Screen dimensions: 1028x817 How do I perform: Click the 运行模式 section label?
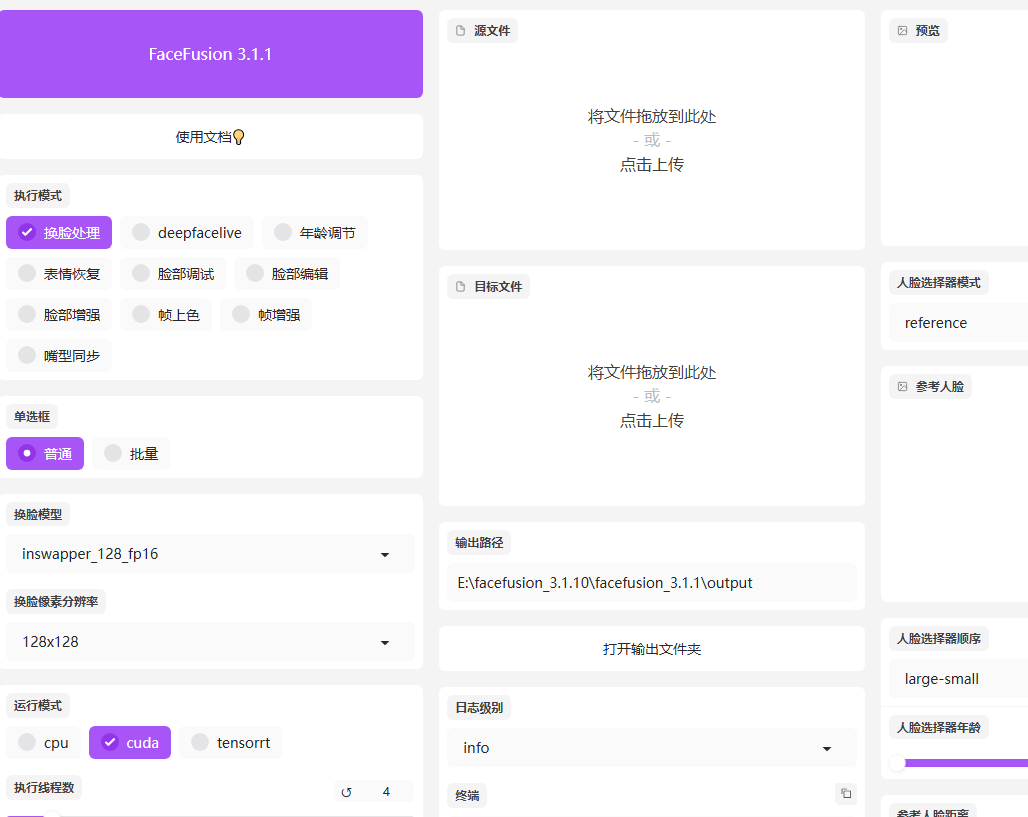coord(38,706)
